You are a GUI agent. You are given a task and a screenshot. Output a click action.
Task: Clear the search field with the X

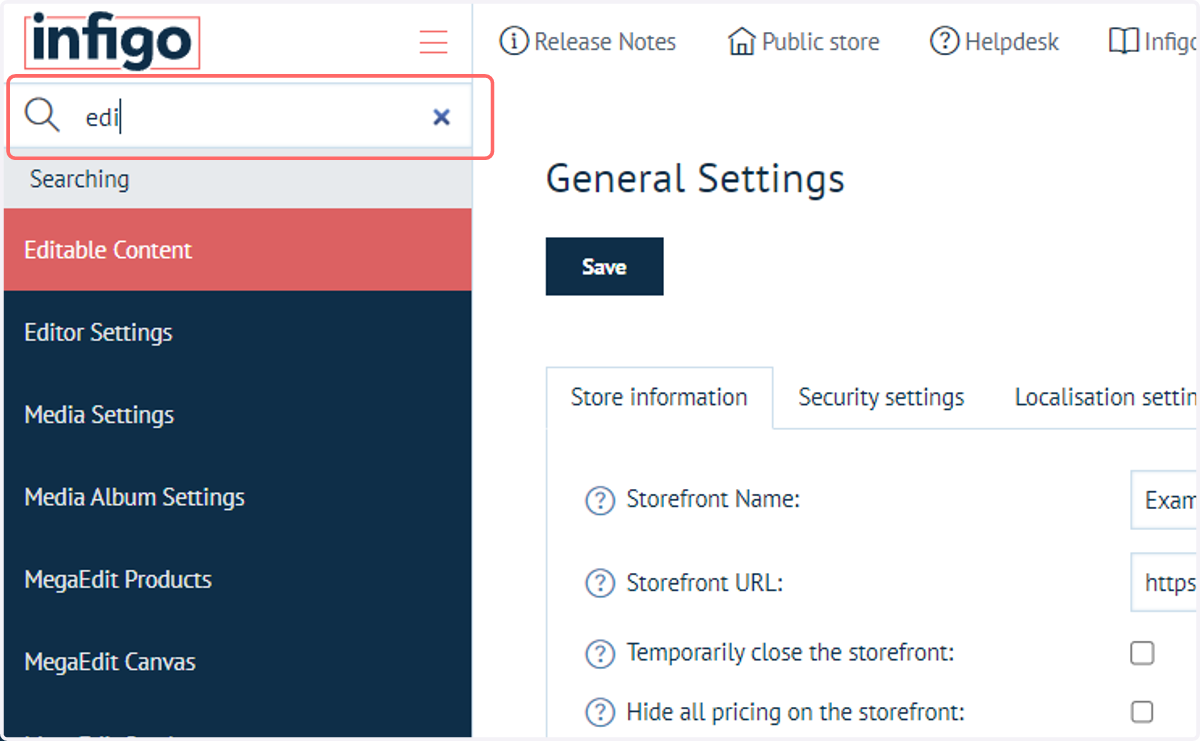click(441, 117)
